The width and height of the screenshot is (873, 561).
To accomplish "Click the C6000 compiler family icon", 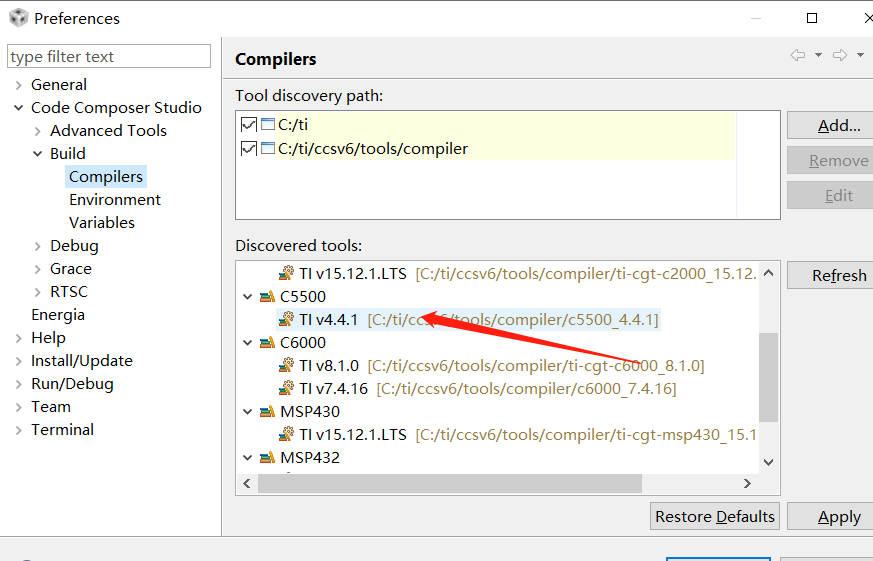I will (x=267, y=343).
